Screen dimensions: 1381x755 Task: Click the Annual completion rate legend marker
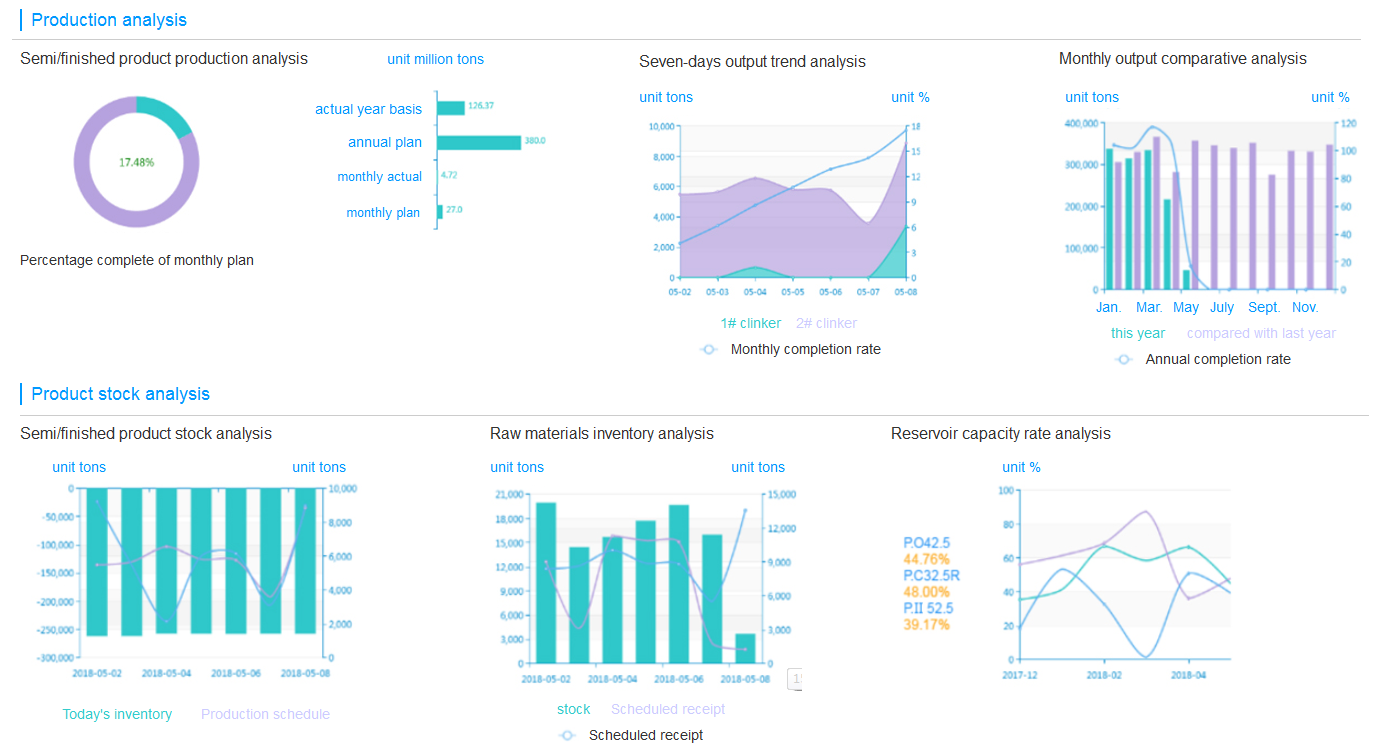(x=1124, y=359)
